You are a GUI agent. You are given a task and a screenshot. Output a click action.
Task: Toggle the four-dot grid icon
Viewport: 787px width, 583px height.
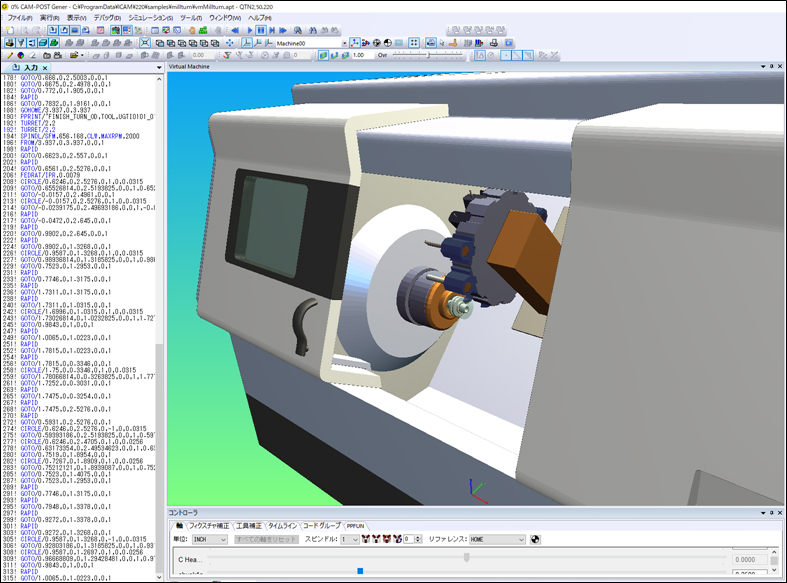[414, 43]
